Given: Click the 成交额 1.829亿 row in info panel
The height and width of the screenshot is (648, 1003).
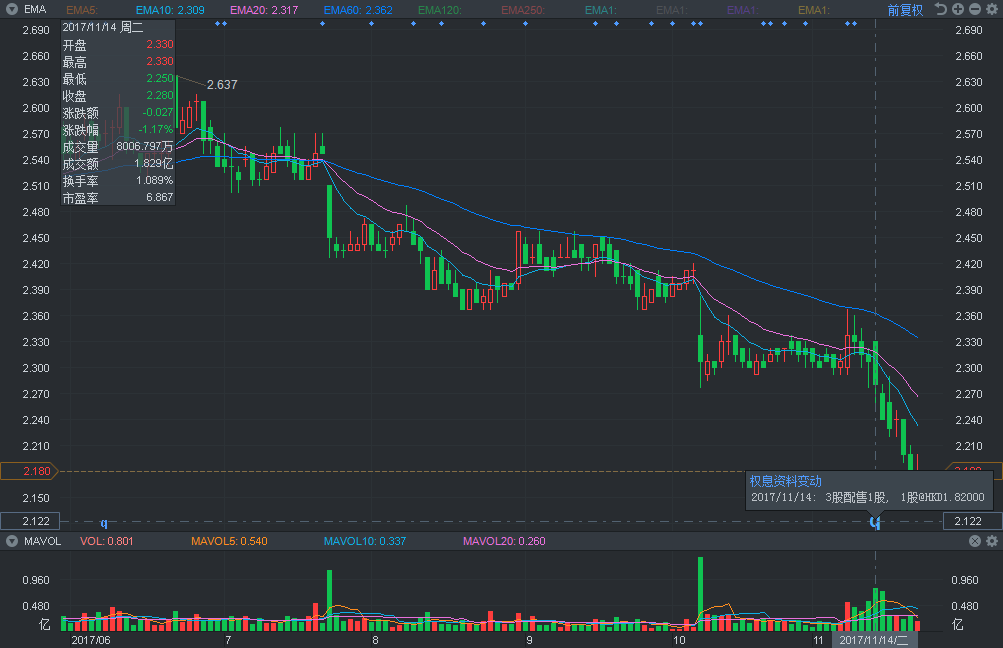Looking at the screenshot, I should pyautogui.click(x=118, y=164).
